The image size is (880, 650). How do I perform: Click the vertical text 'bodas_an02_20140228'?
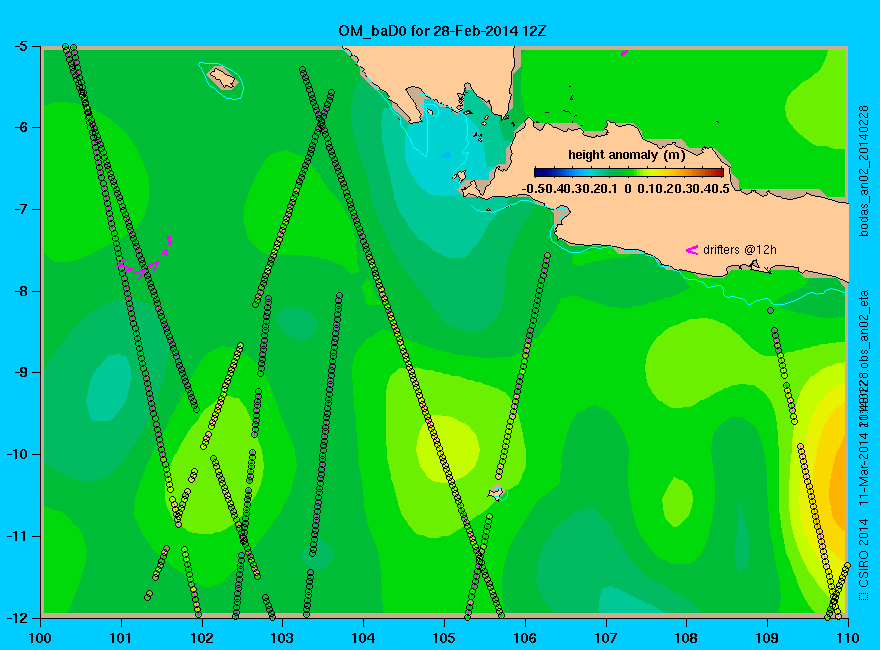point(864,170)
